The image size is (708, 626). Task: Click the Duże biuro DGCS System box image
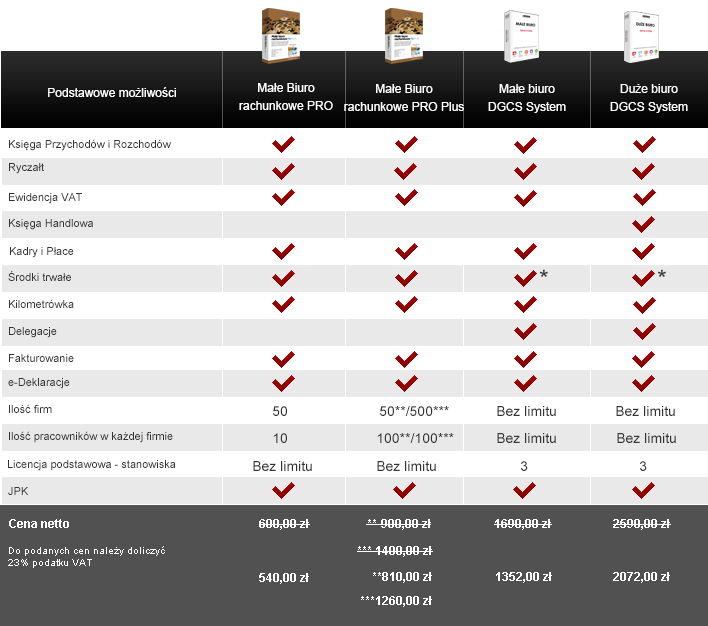coord(642,37)
